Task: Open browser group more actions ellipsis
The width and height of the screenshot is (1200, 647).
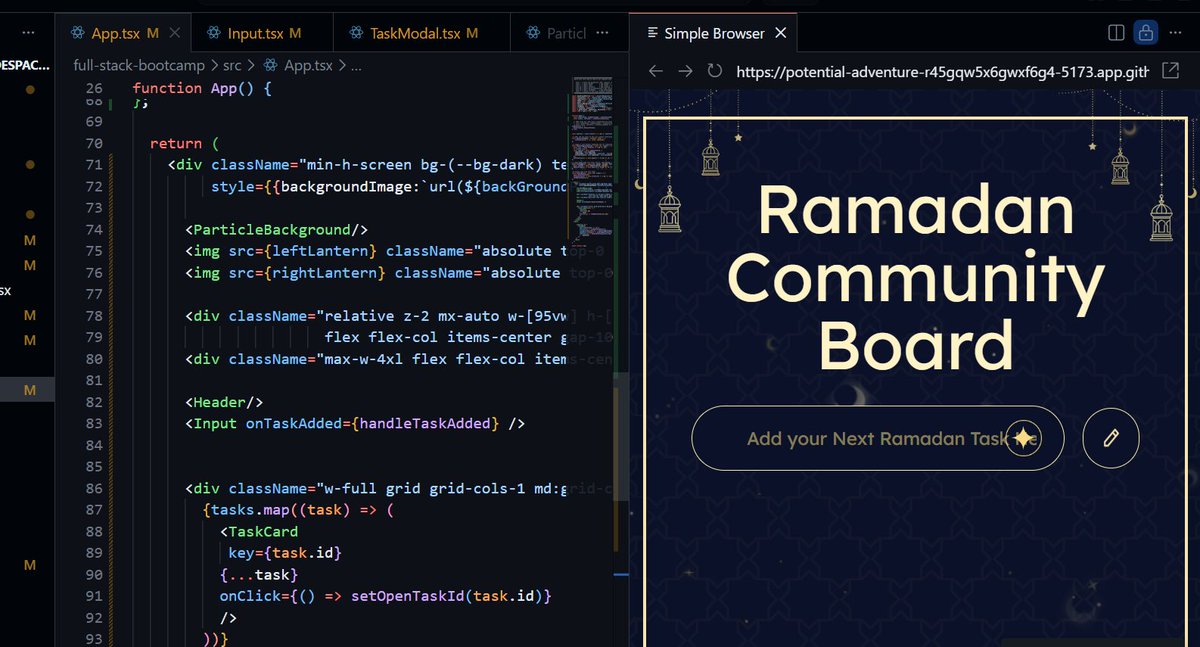Action: click(x=1174, y=33)
